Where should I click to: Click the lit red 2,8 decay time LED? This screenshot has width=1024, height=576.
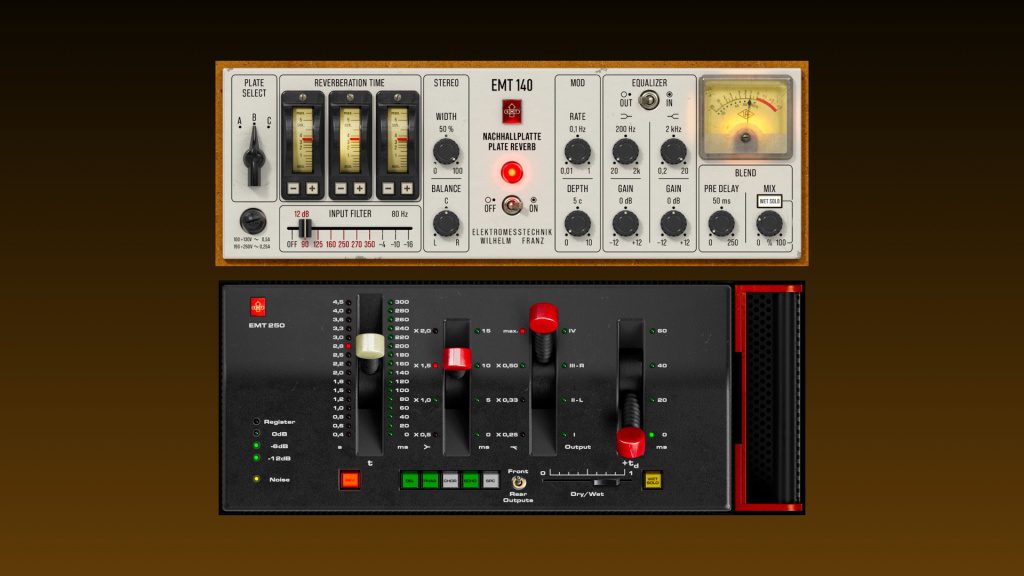click(349, 346)
